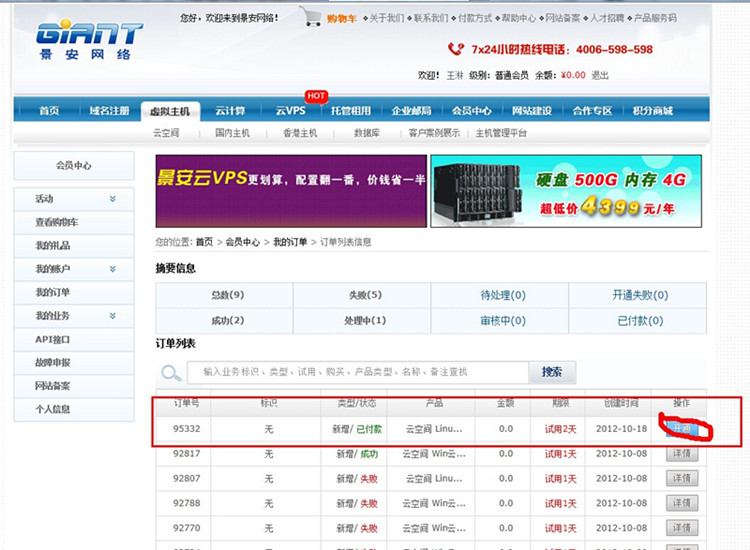The image size is (750, 550).
Task: Click the magnifier icon beside order search
Action: tap(171, 373)
